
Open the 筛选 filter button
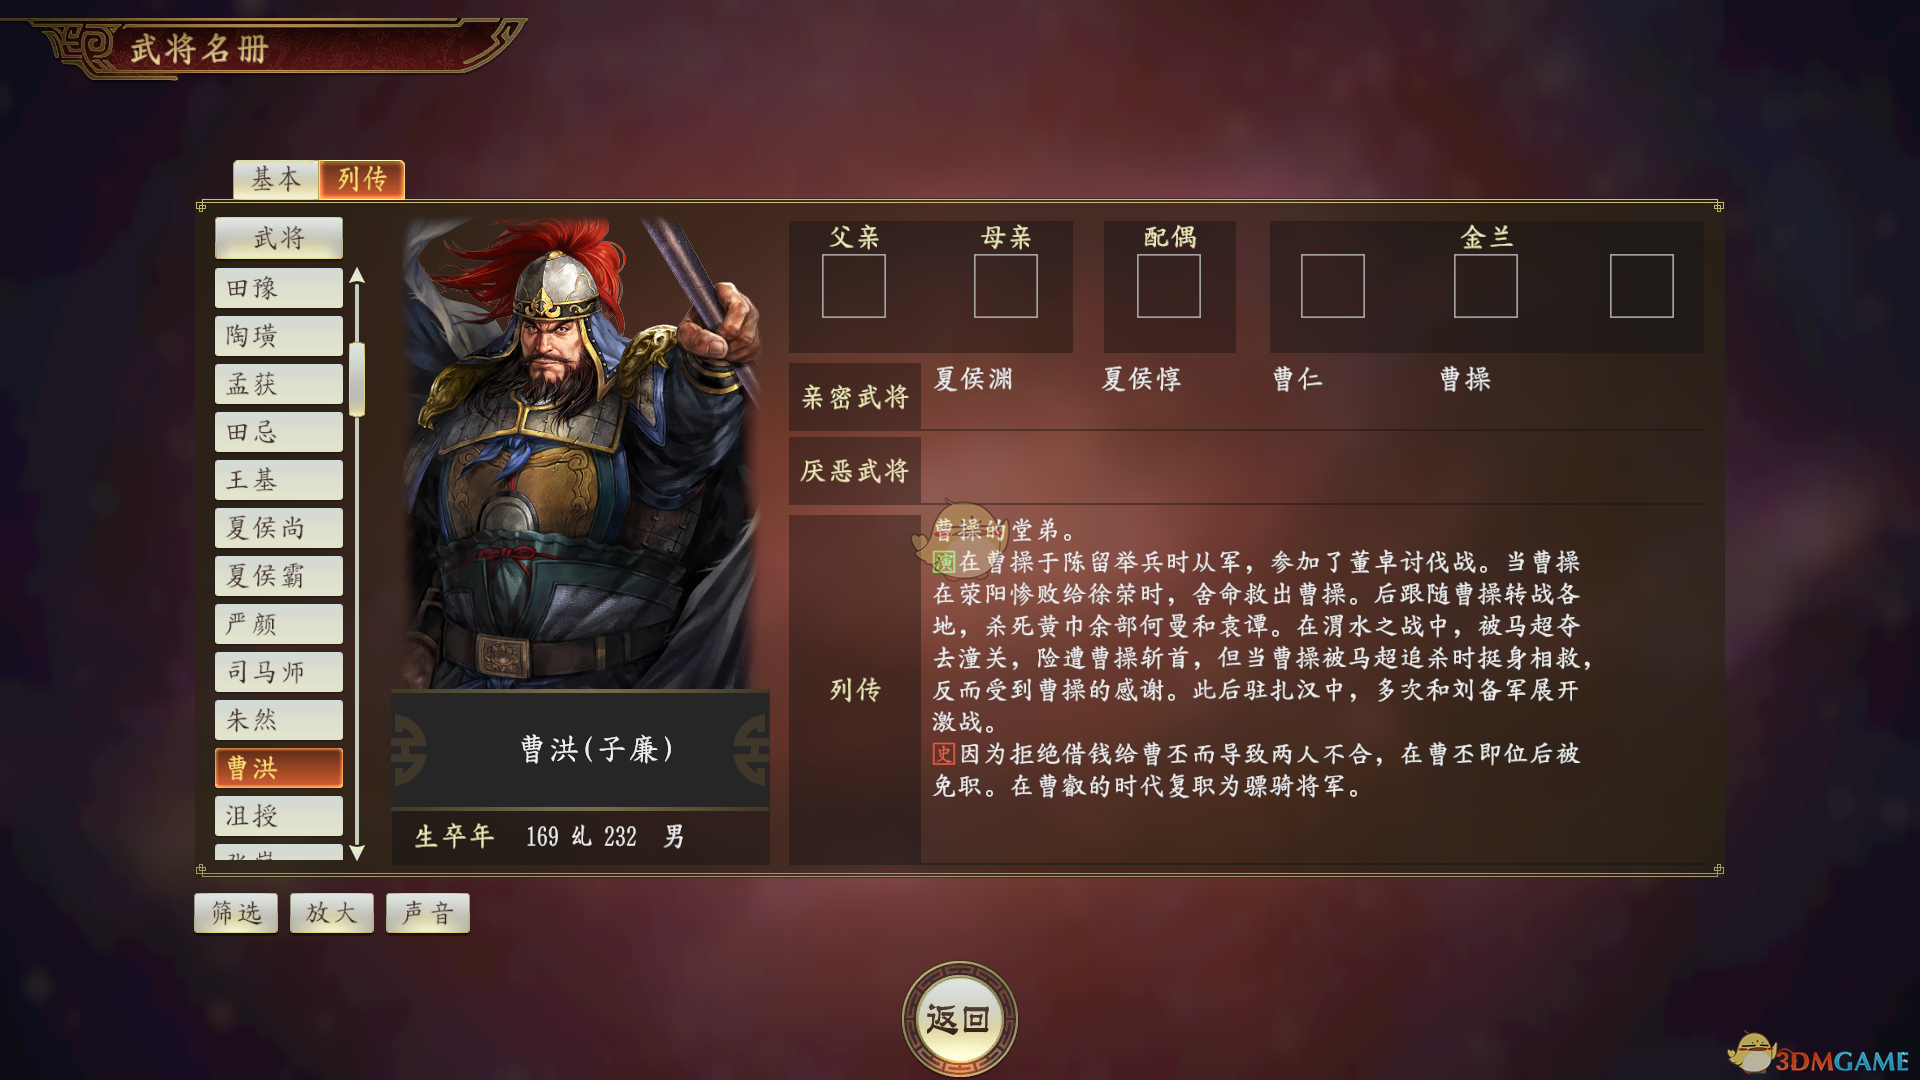(x=236, y=913)
